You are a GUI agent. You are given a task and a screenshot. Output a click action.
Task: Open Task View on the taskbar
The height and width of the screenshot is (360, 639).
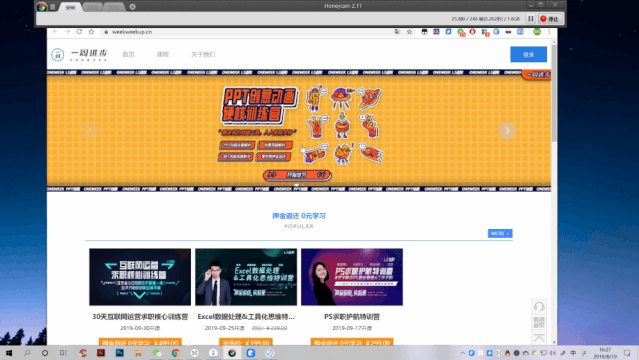[63, 353]
